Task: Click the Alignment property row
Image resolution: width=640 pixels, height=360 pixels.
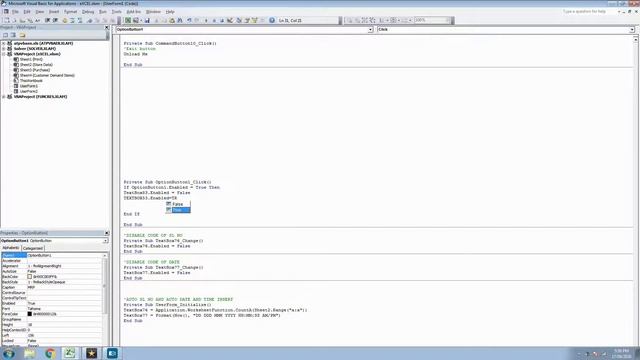Action: point(52,266)
